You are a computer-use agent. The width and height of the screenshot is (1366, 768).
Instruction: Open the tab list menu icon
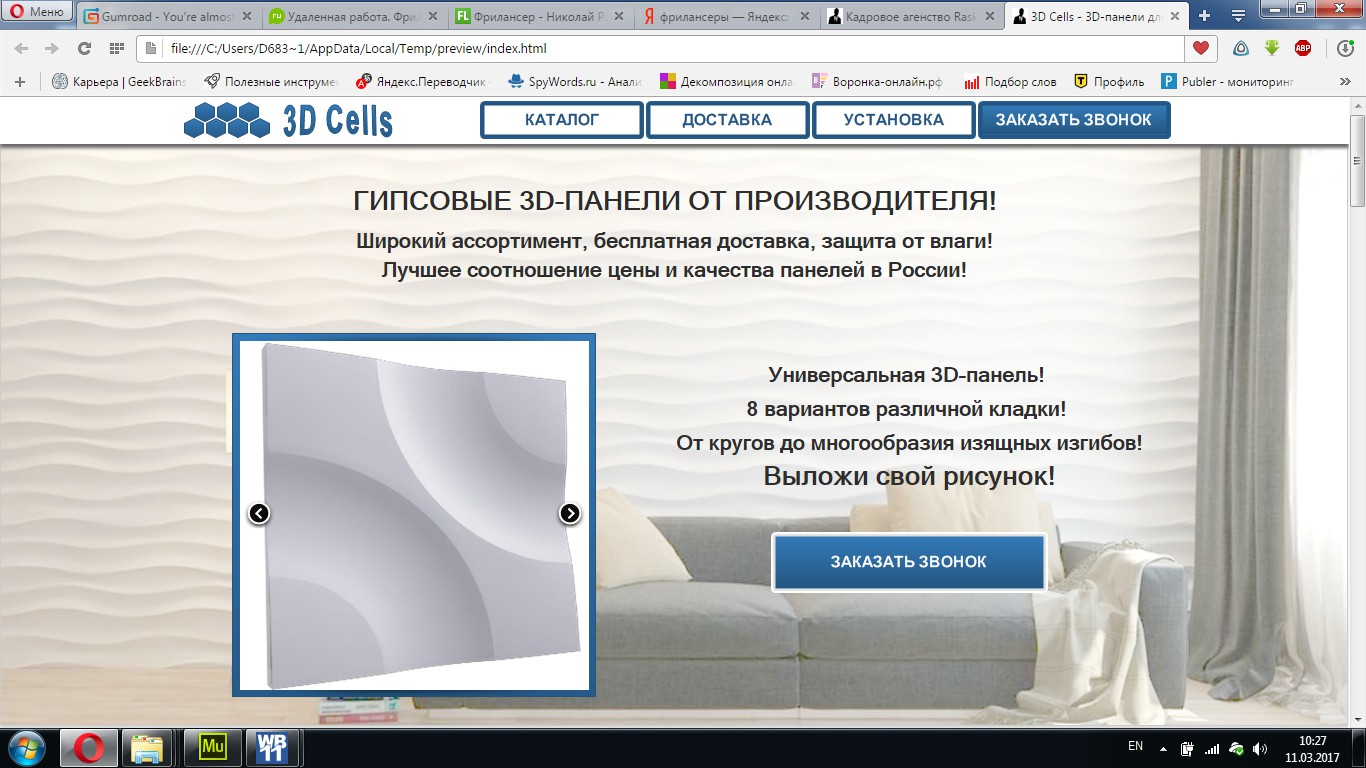pyautogui.click(x=1238, y=16)
